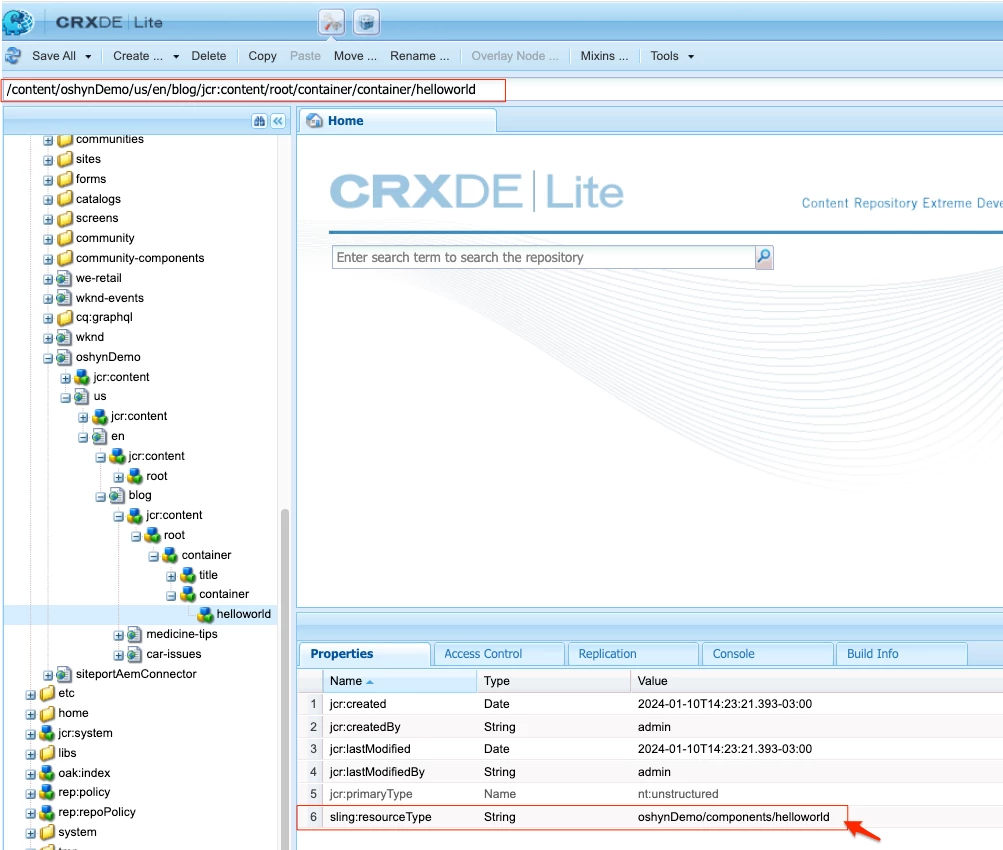1003x850 pixels.
Task: Select the communities tree item
Action: (109, 139)
